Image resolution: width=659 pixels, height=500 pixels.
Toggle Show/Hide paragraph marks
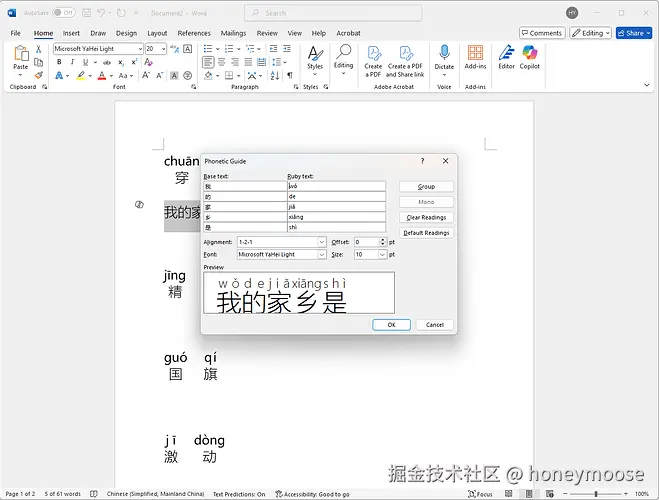(290, 76)
